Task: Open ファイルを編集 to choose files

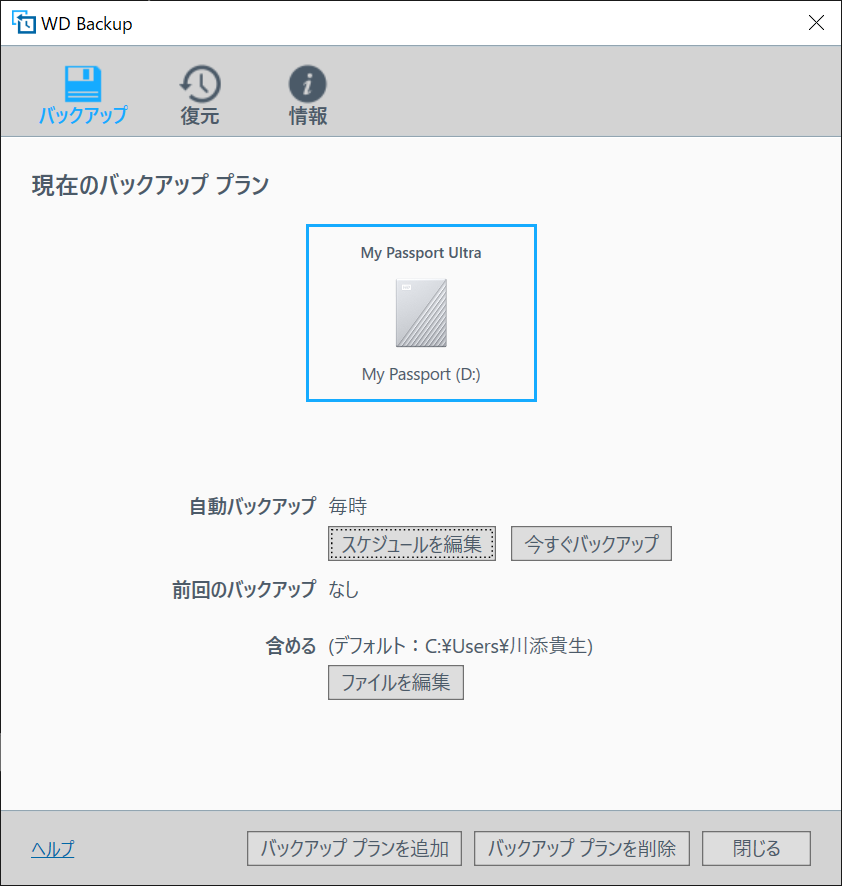Action: point(395,682)
